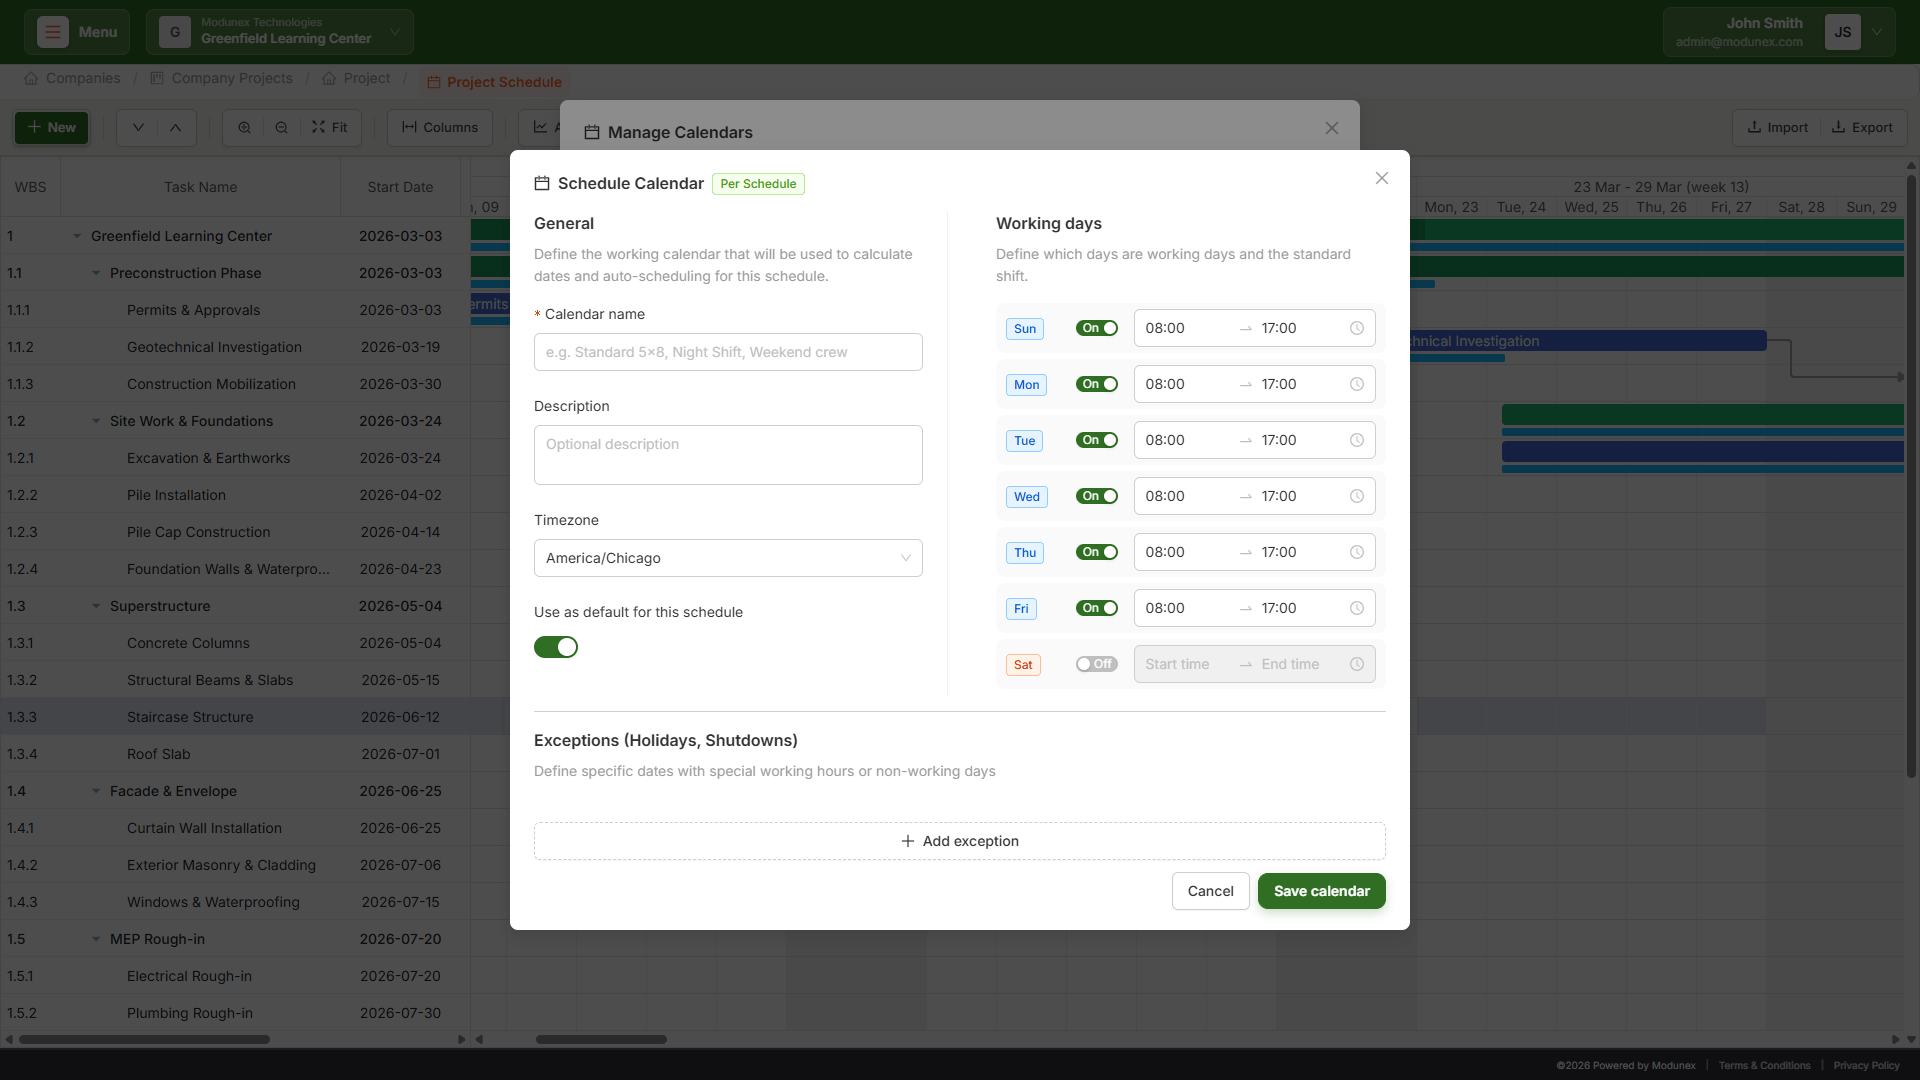Click the hamburger Menu icon in the header
Viewport: 1920px width, 1080px height.
click(52, 31)
